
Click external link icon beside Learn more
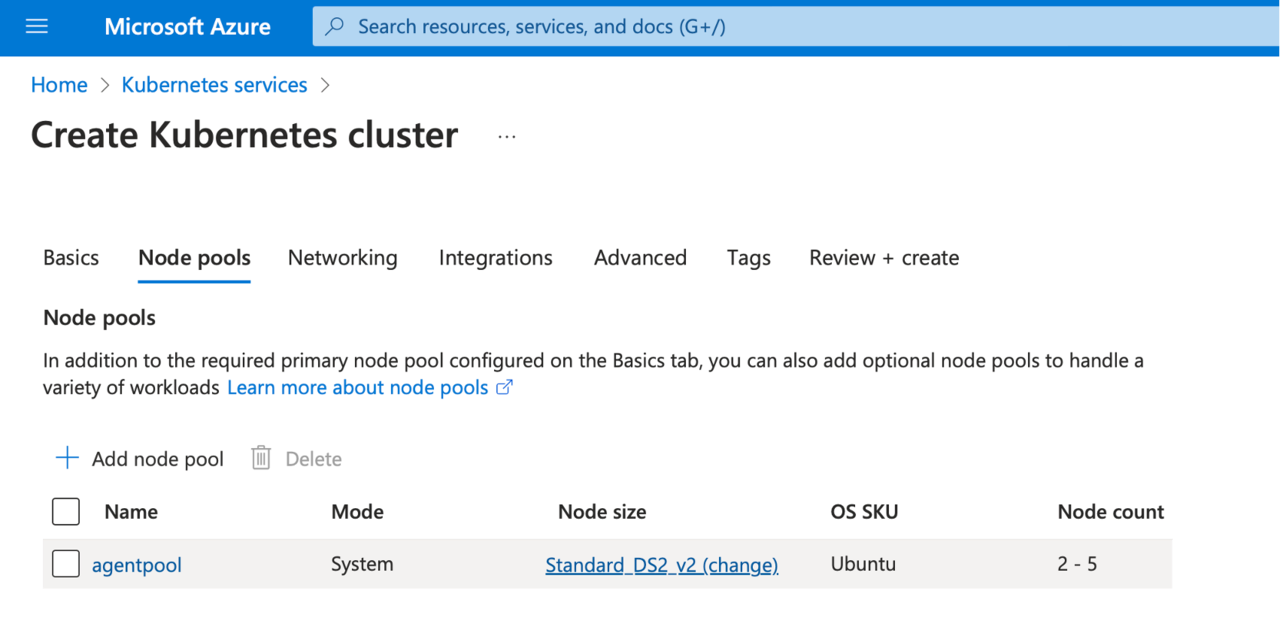(505, 387)
